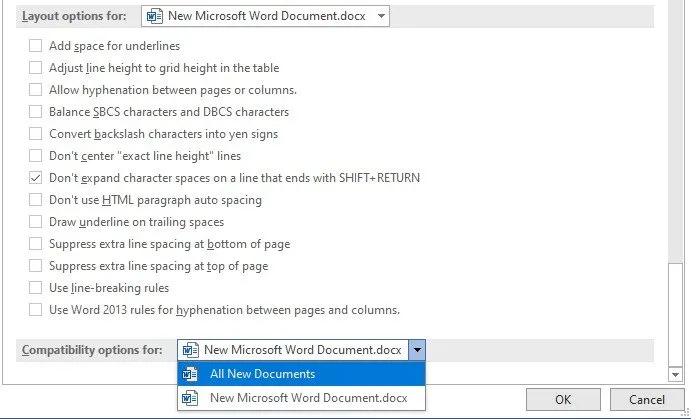Enable Convert backslash characters into yen signs
Viewport: 691px width, 419px height.
[x=36, y=134]
